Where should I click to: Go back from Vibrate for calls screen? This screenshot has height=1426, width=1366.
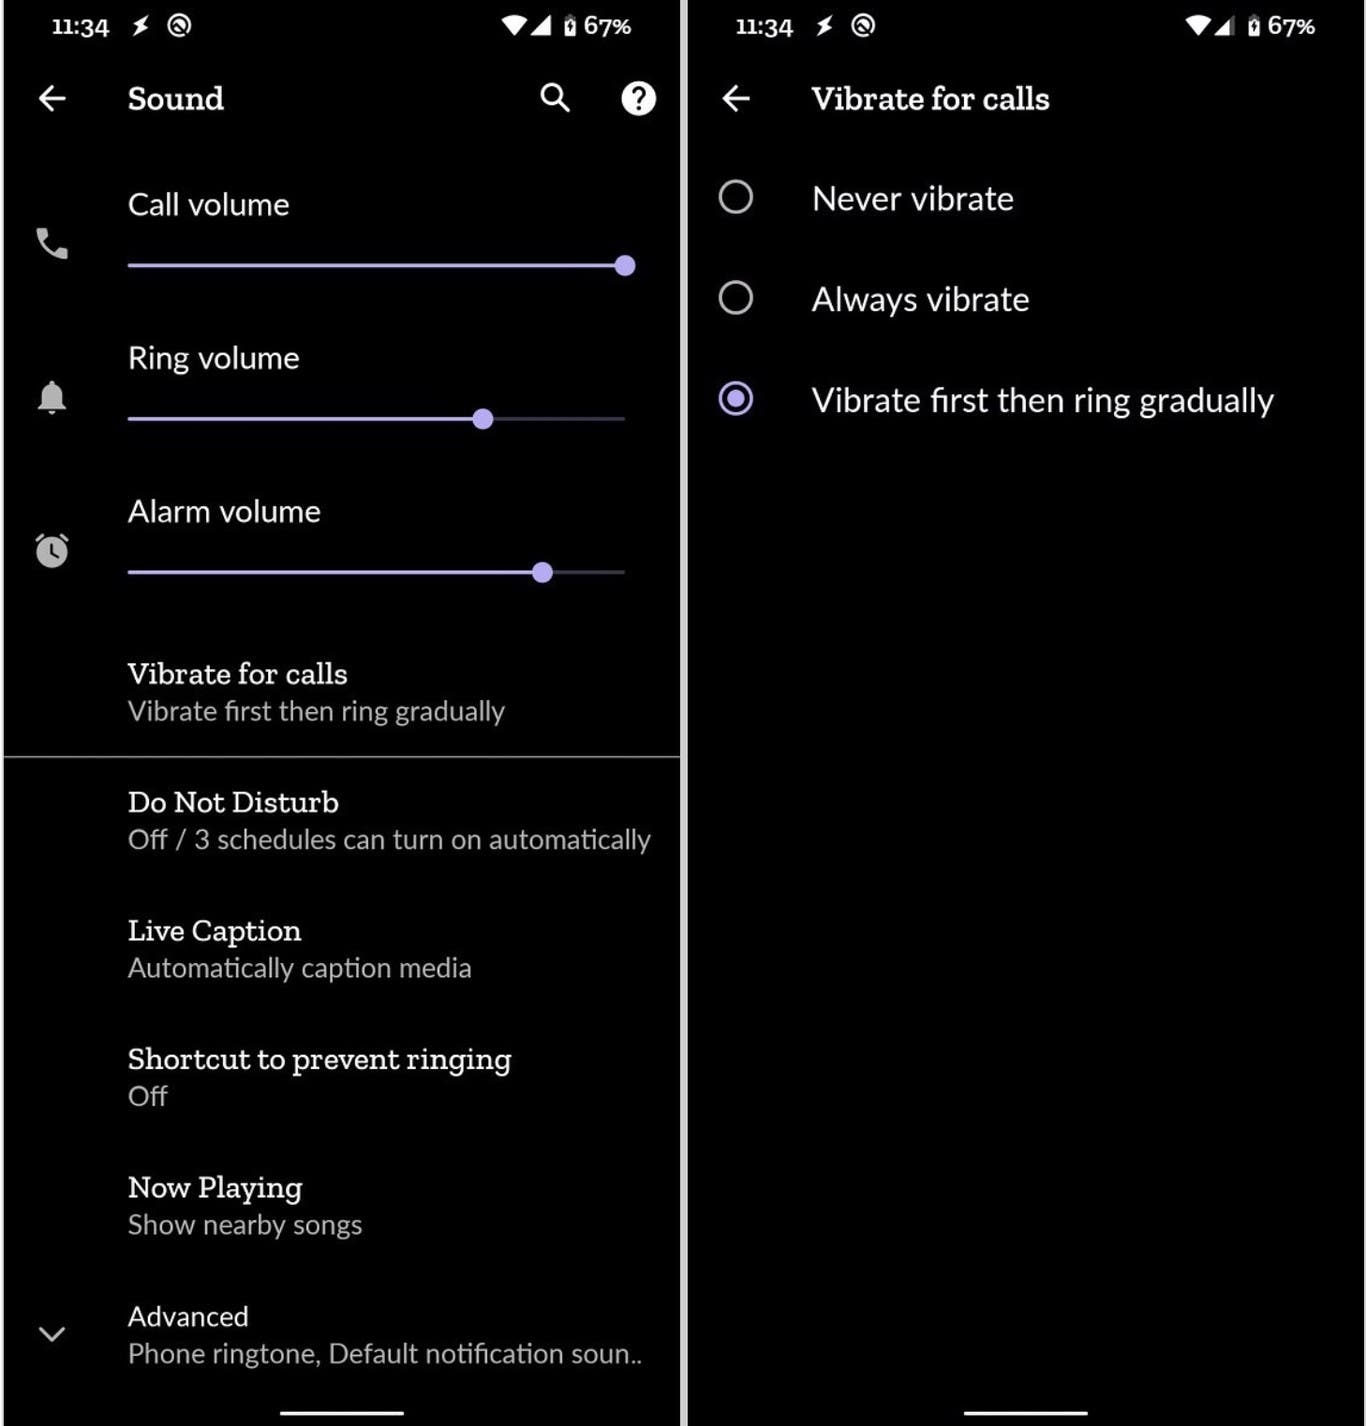coord(736,98)
